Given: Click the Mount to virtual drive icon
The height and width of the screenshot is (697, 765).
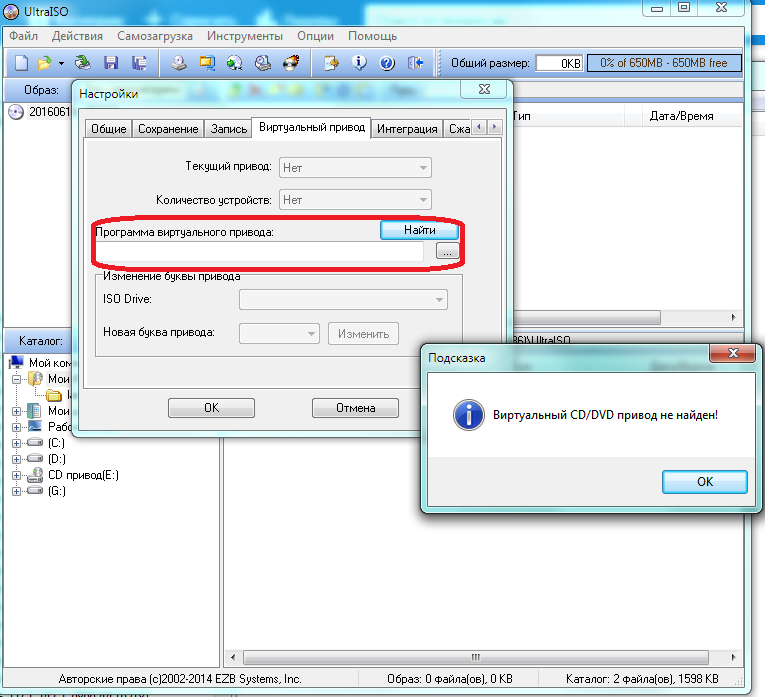Looking at the screenshot, I should pyautogui.click(x=263, y=63).
